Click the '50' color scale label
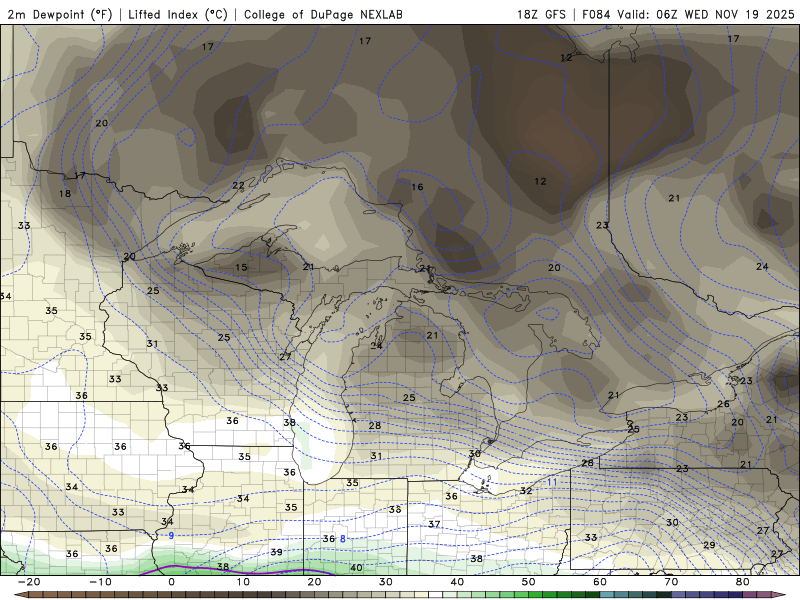Image resolution: width=800 pixels, height=600 pixels. click(529, 582)
